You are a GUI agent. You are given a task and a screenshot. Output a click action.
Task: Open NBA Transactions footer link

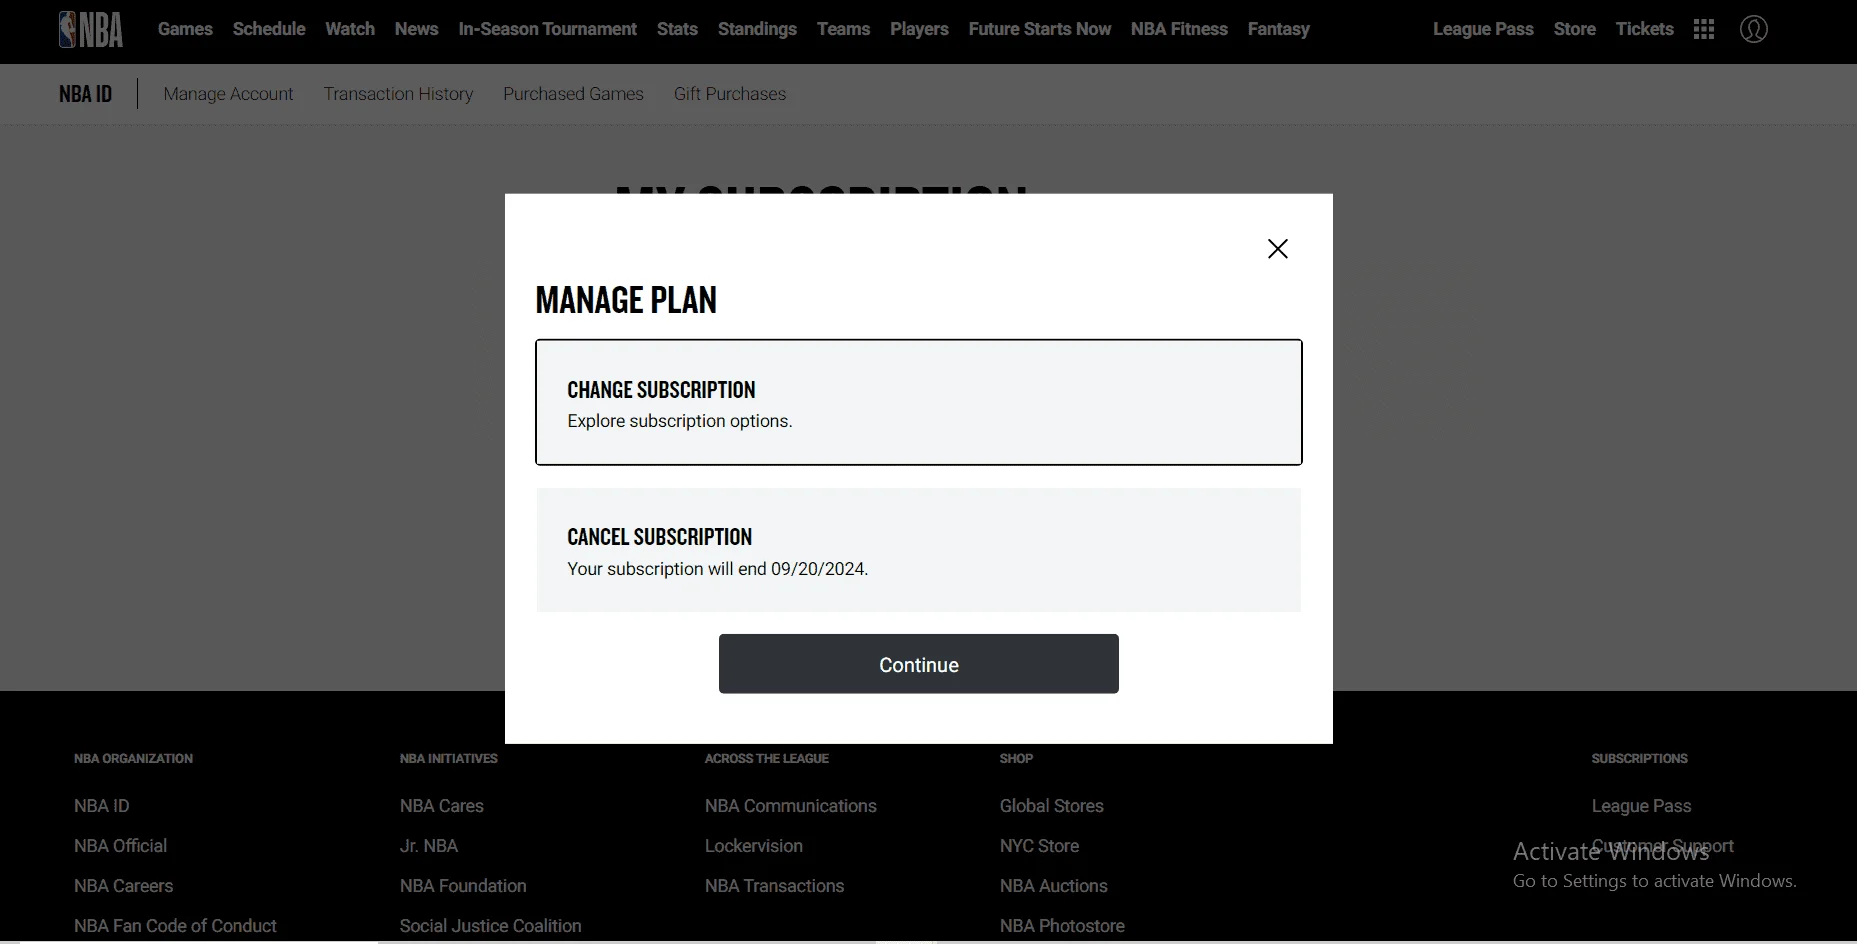click(x=774, y=886)
